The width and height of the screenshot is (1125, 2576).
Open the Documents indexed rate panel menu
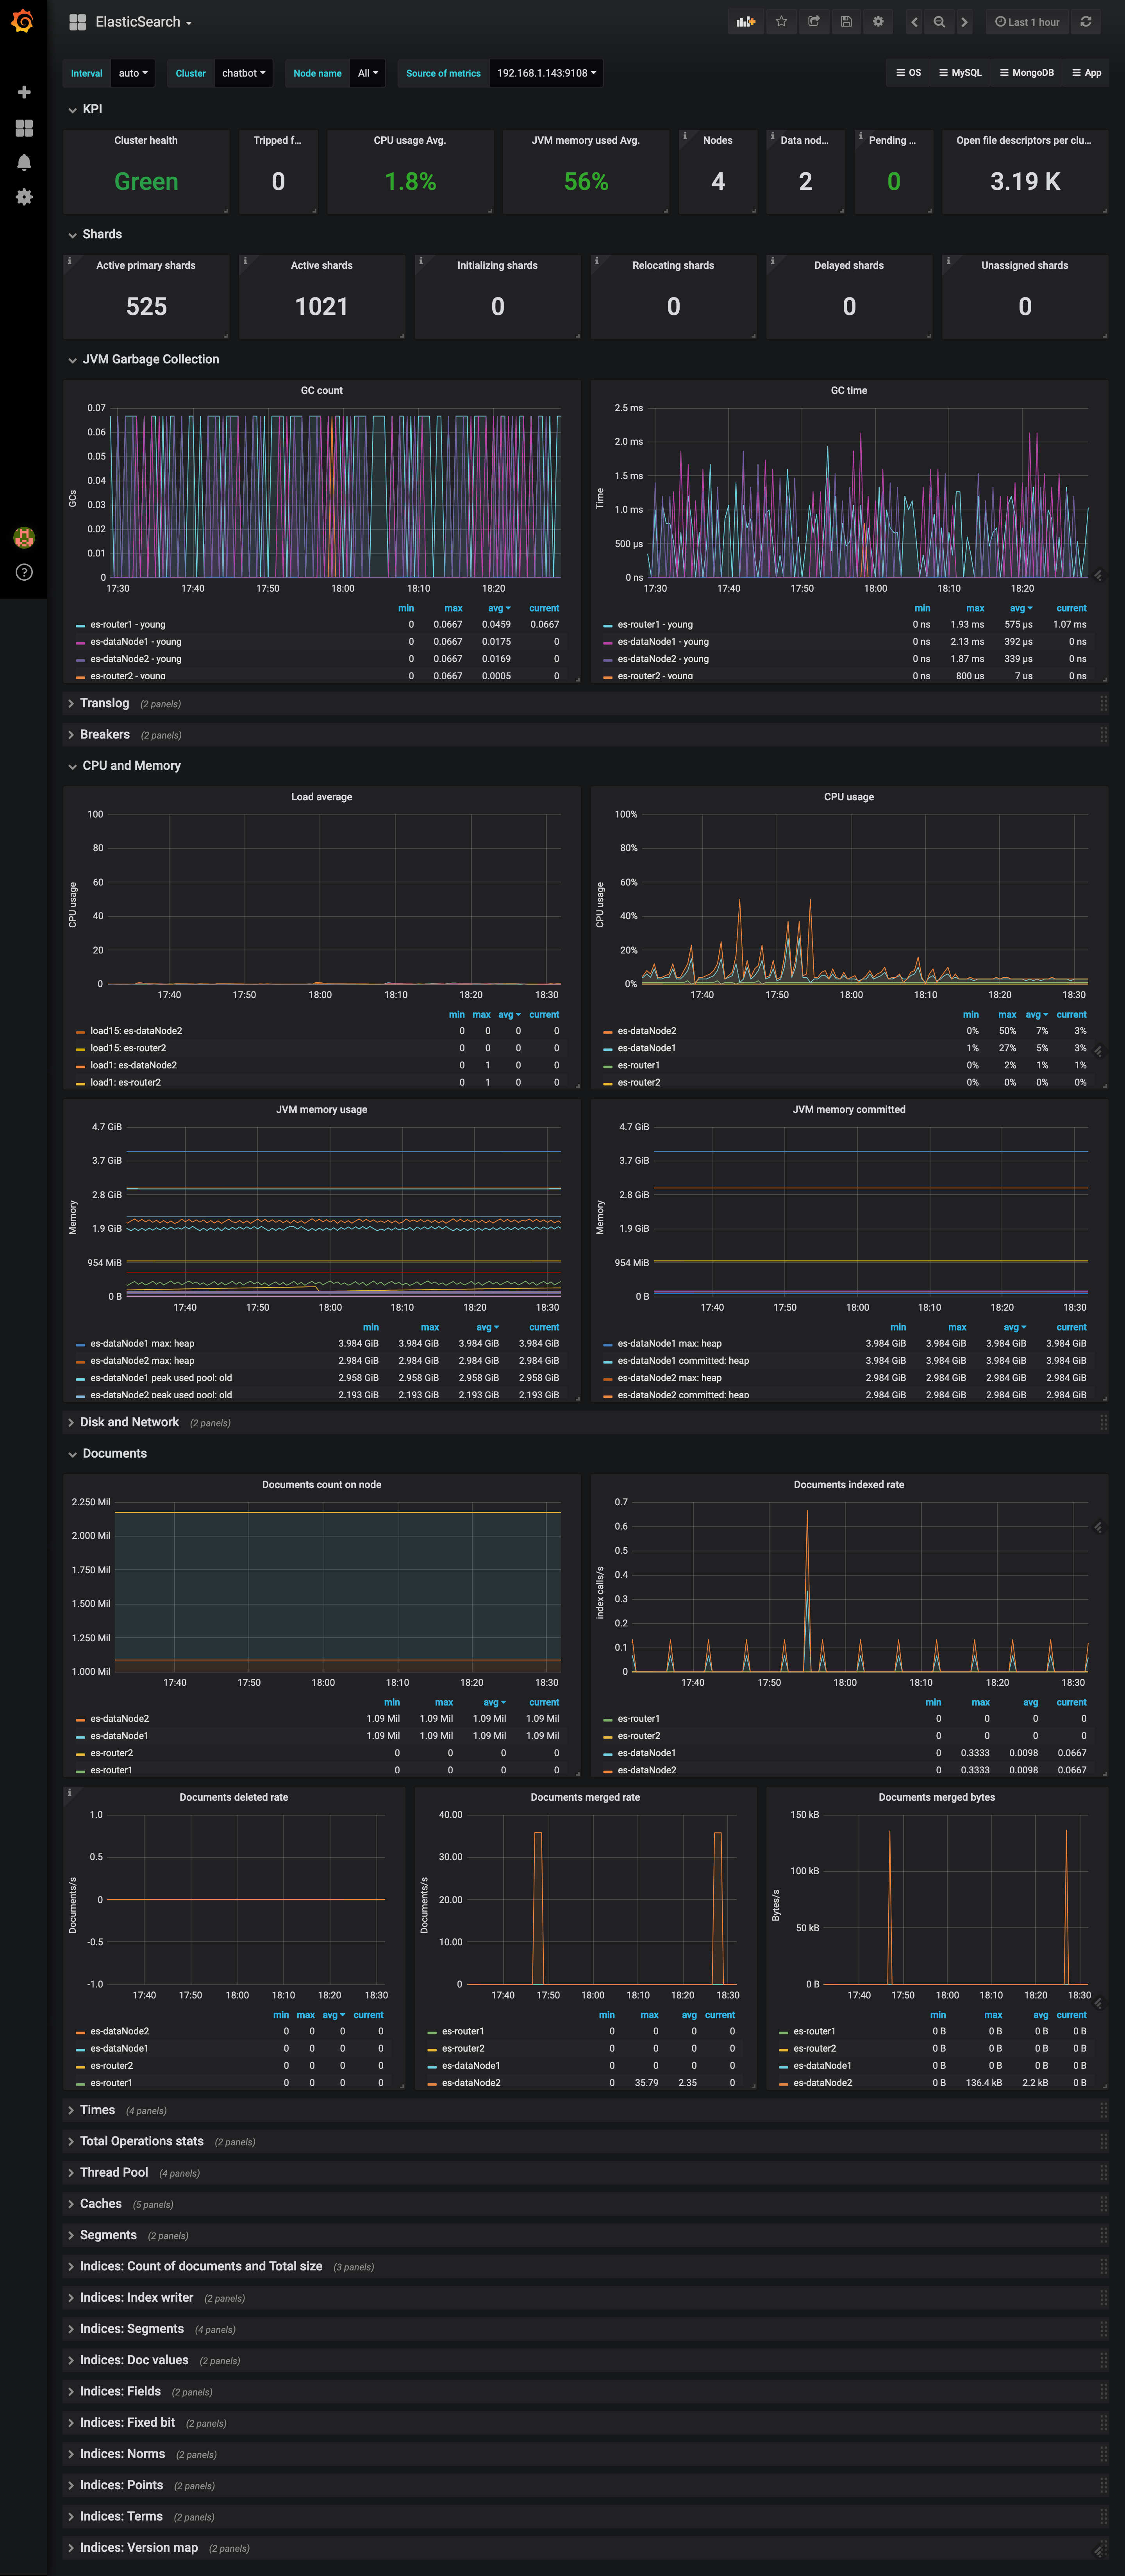pos(849,1484)
